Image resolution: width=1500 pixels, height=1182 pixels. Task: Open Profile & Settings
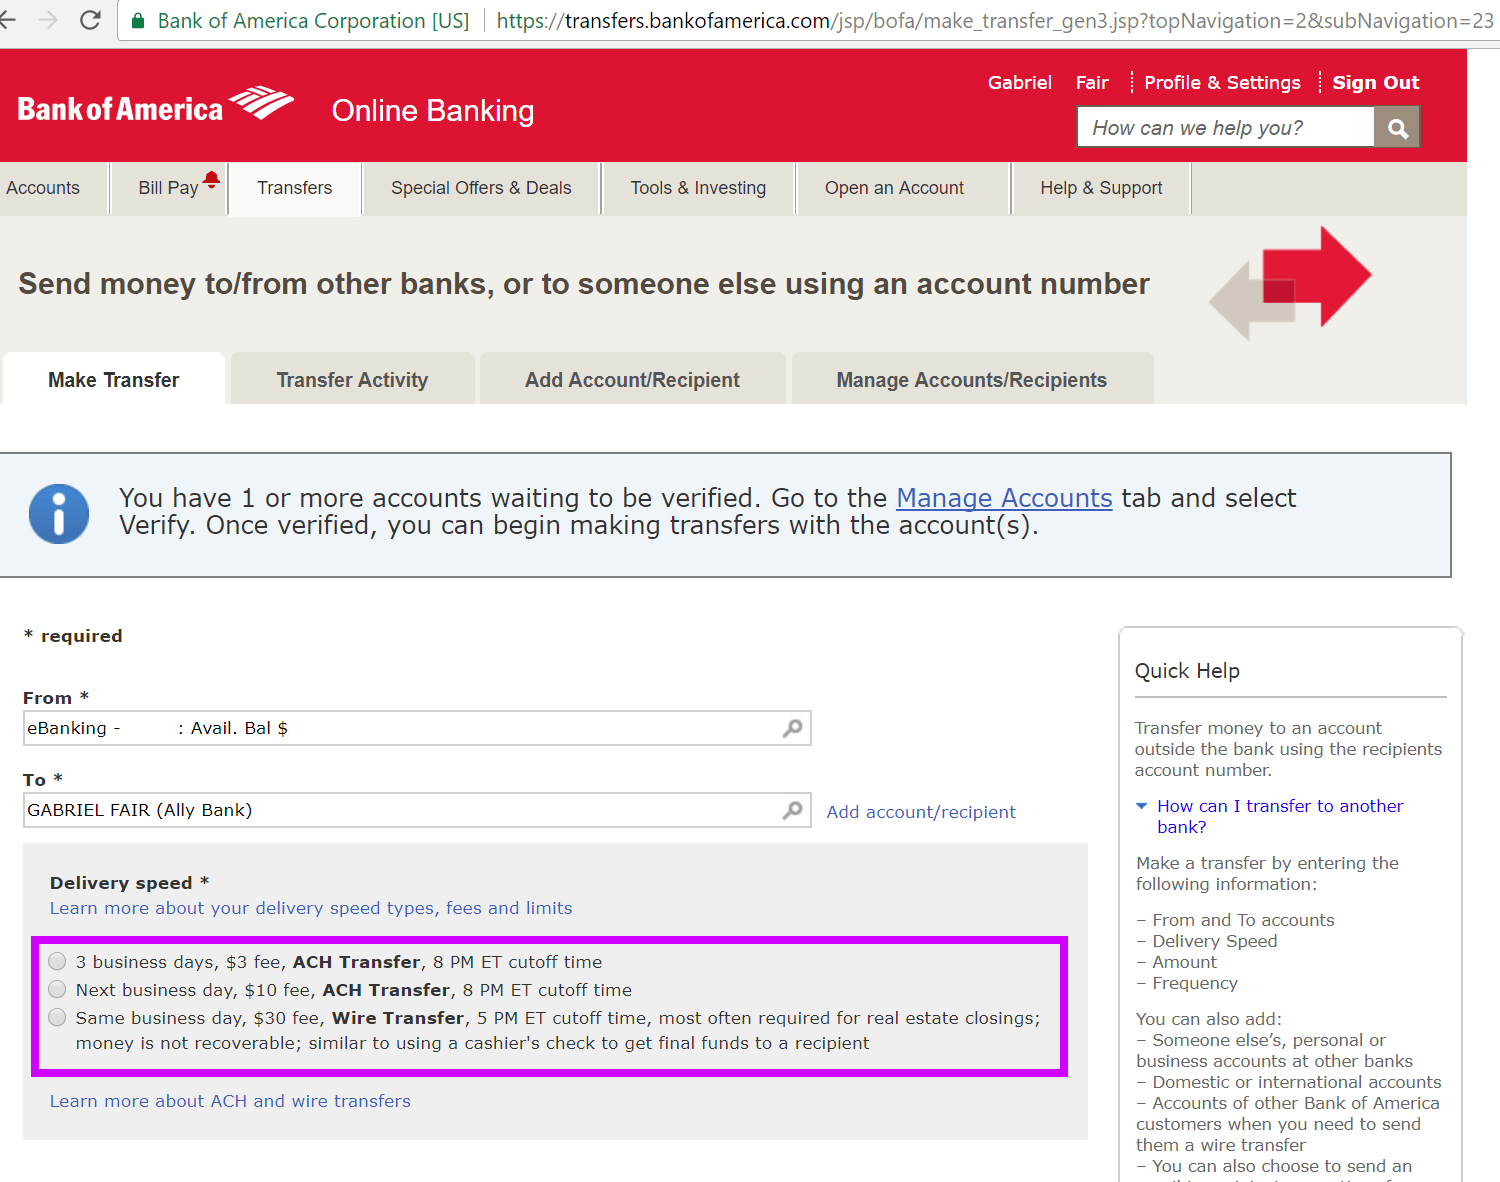(x=1222, y=83)
